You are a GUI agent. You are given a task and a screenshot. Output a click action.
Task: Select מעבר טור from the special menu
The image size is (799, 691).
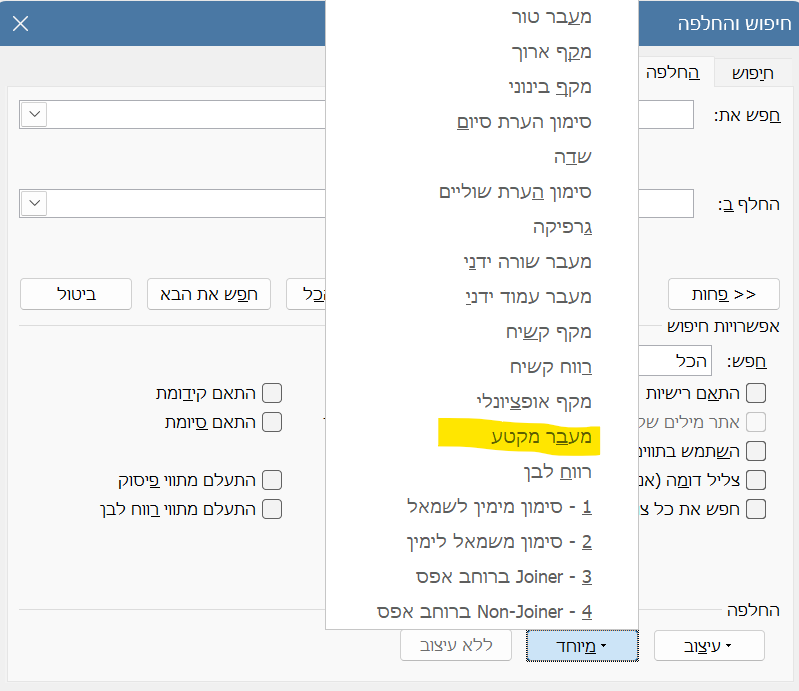[551, 17]
